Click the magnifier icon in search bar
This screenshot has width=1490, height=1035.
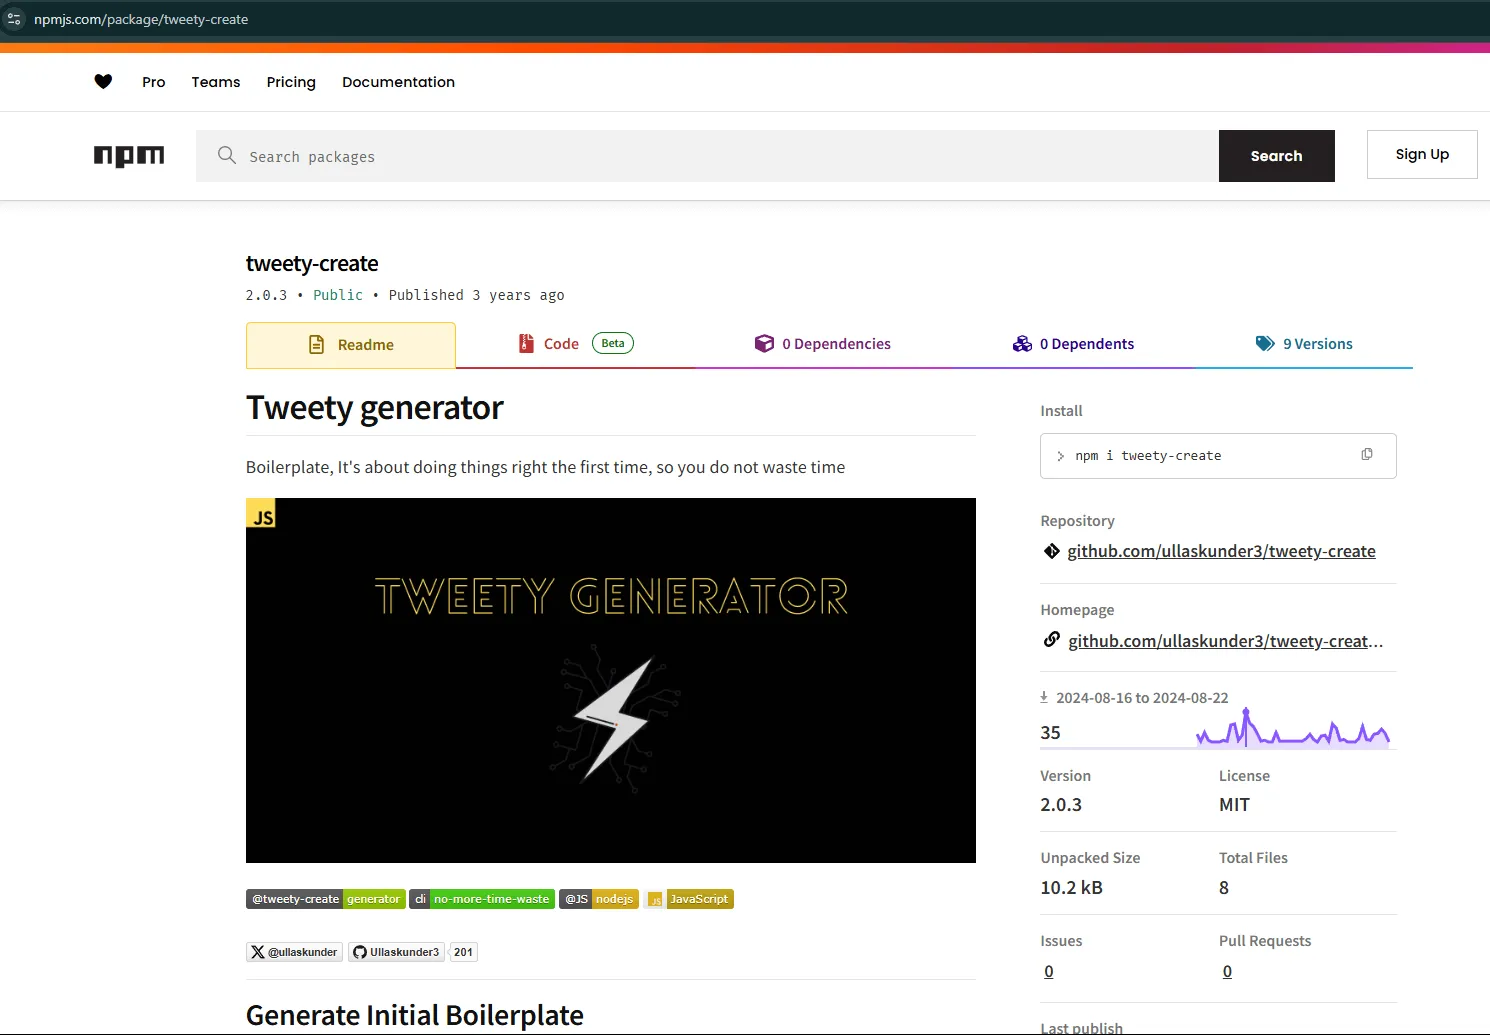(x=227, y=156)
